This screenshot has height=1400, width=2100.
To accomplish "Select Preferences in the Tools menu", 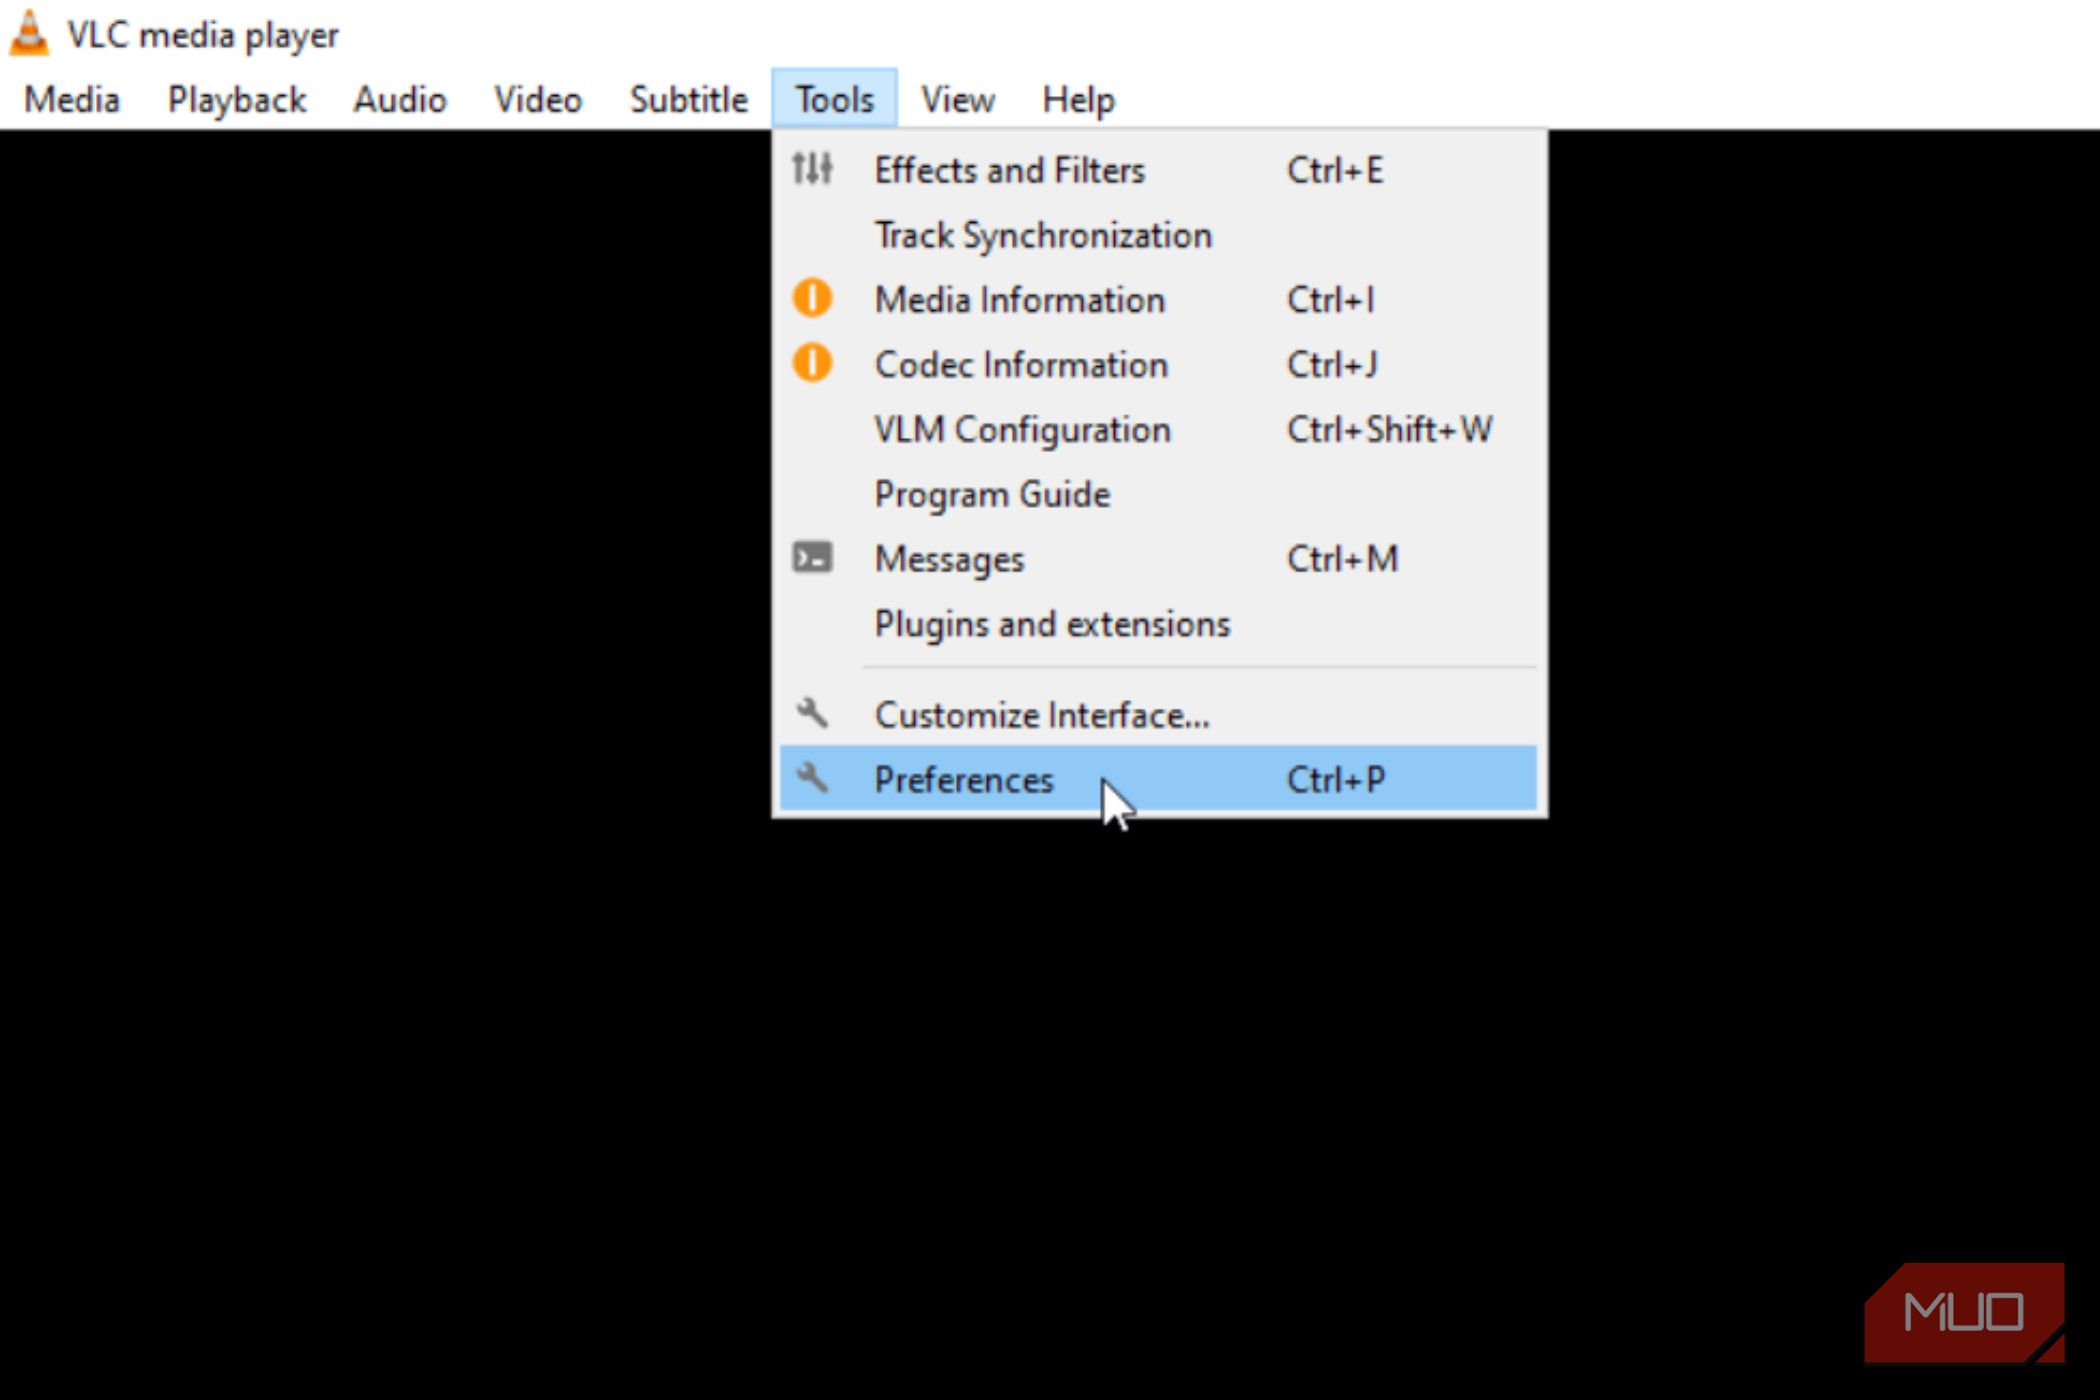I will [1158, 778].
